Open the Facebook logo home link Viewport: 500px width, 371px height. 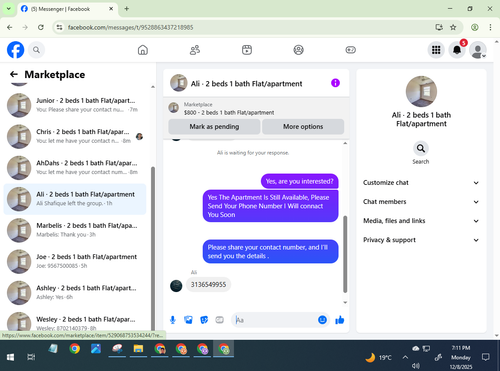tap(16, 50)
